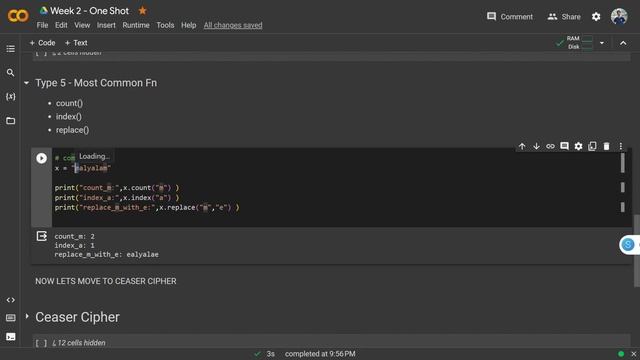Rename the Week 2 - One Shot title

coord(89,11)
